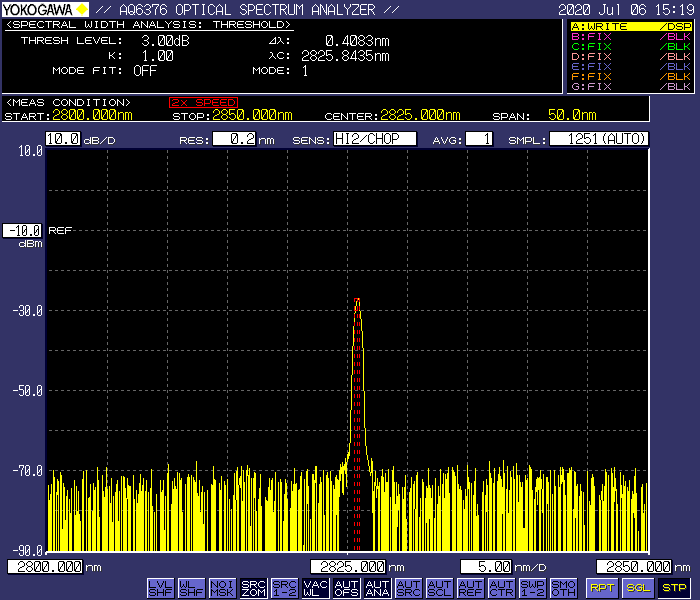Image resolution: width=700 pixels, height=600 pixels.
Task: Click the -10.0 dBm REF level box
Action: click(22, 230)
